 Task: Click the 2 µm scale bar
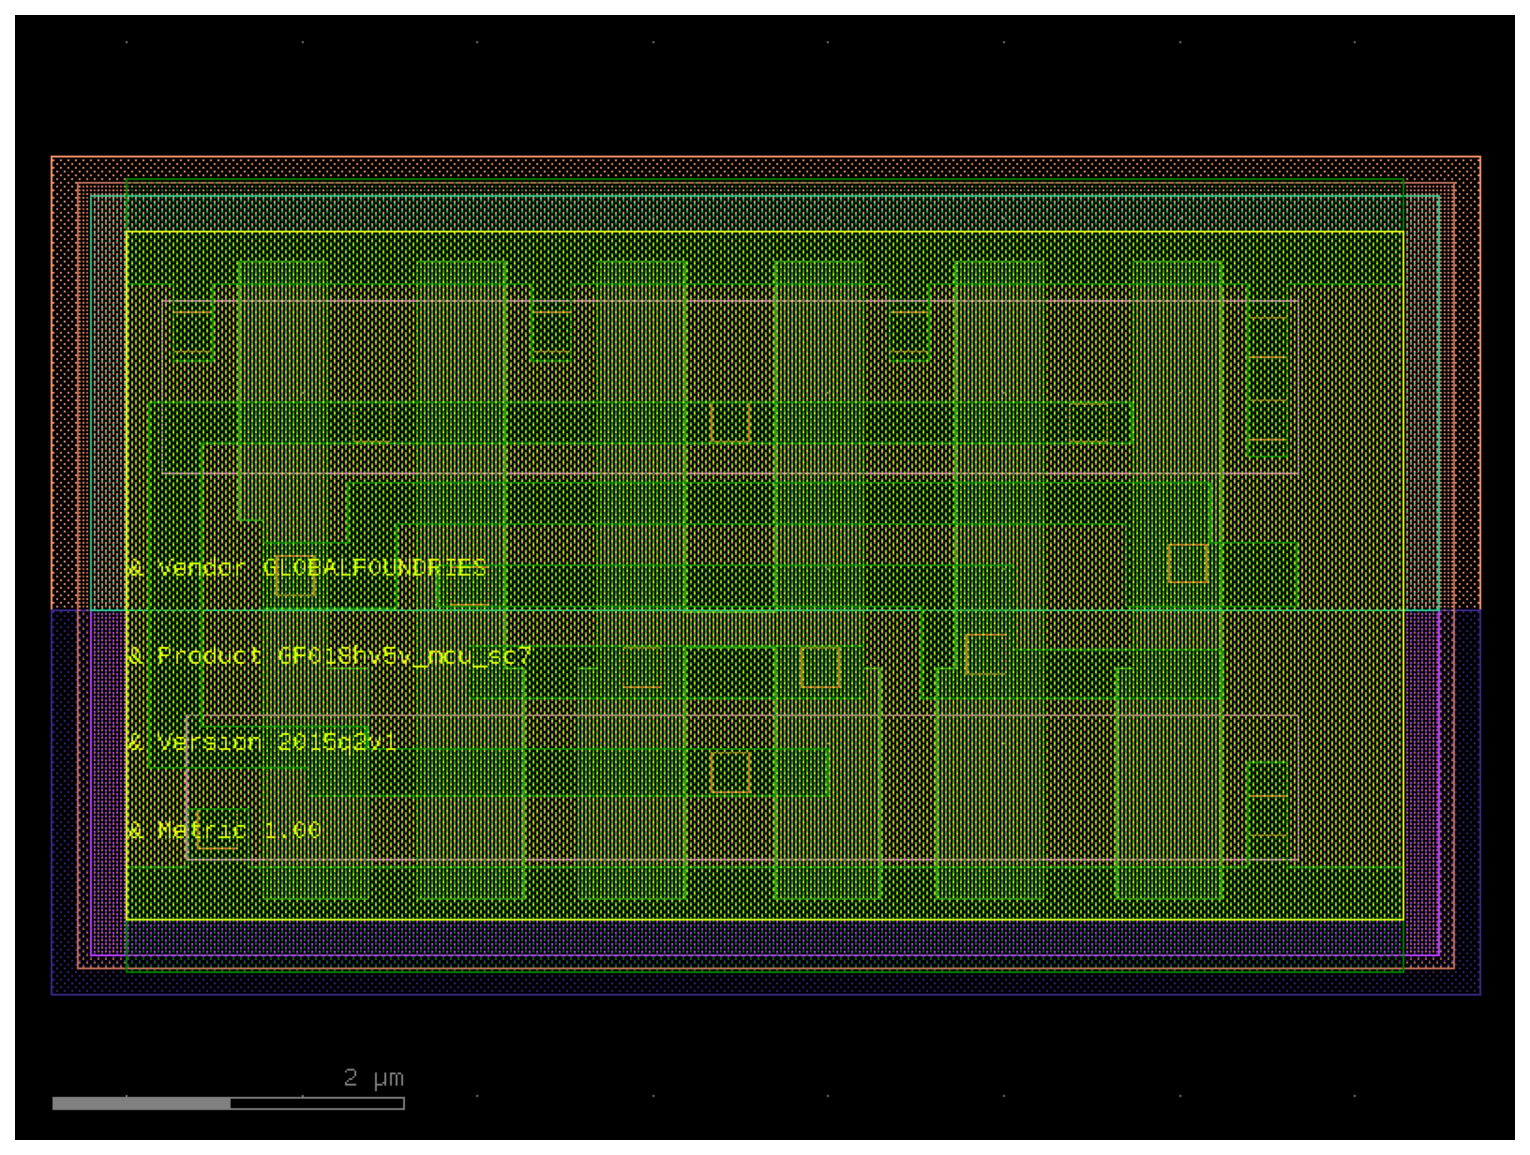click(228, 1103)
